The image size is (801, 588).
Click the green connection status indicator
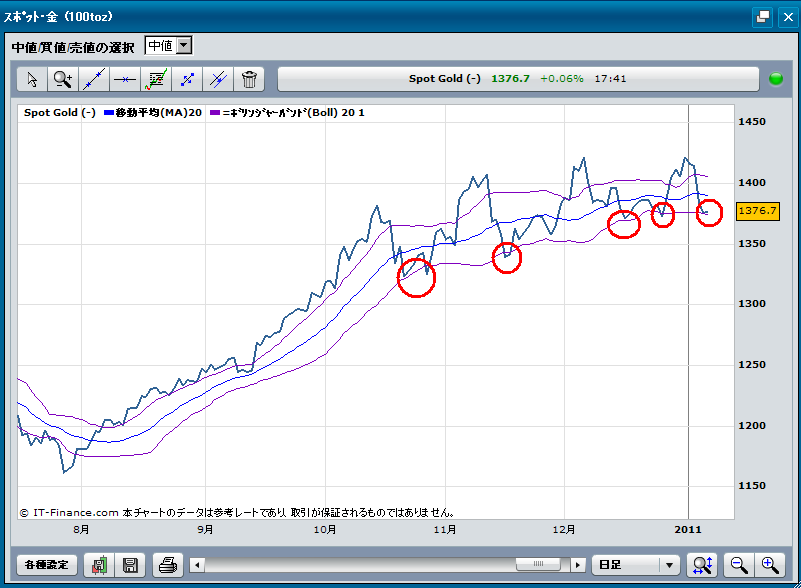775,79
